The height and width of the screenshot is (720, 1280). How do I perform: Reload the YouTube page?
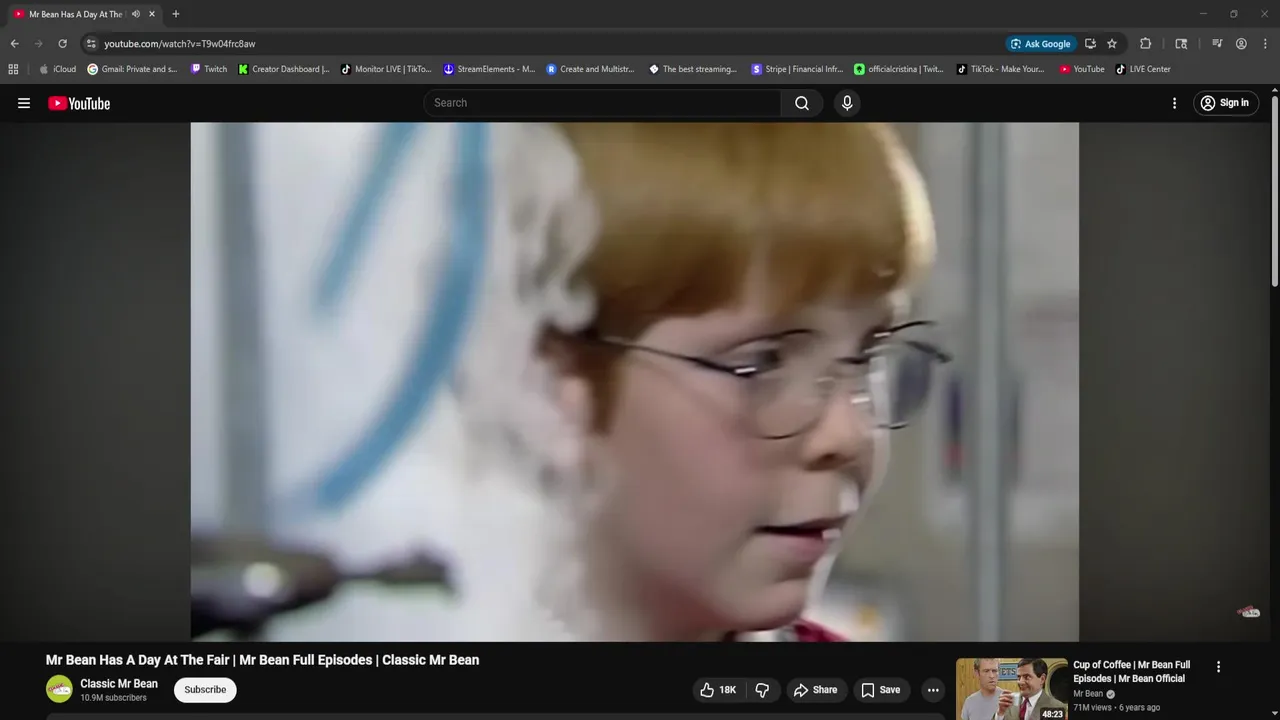pos(62,44)
